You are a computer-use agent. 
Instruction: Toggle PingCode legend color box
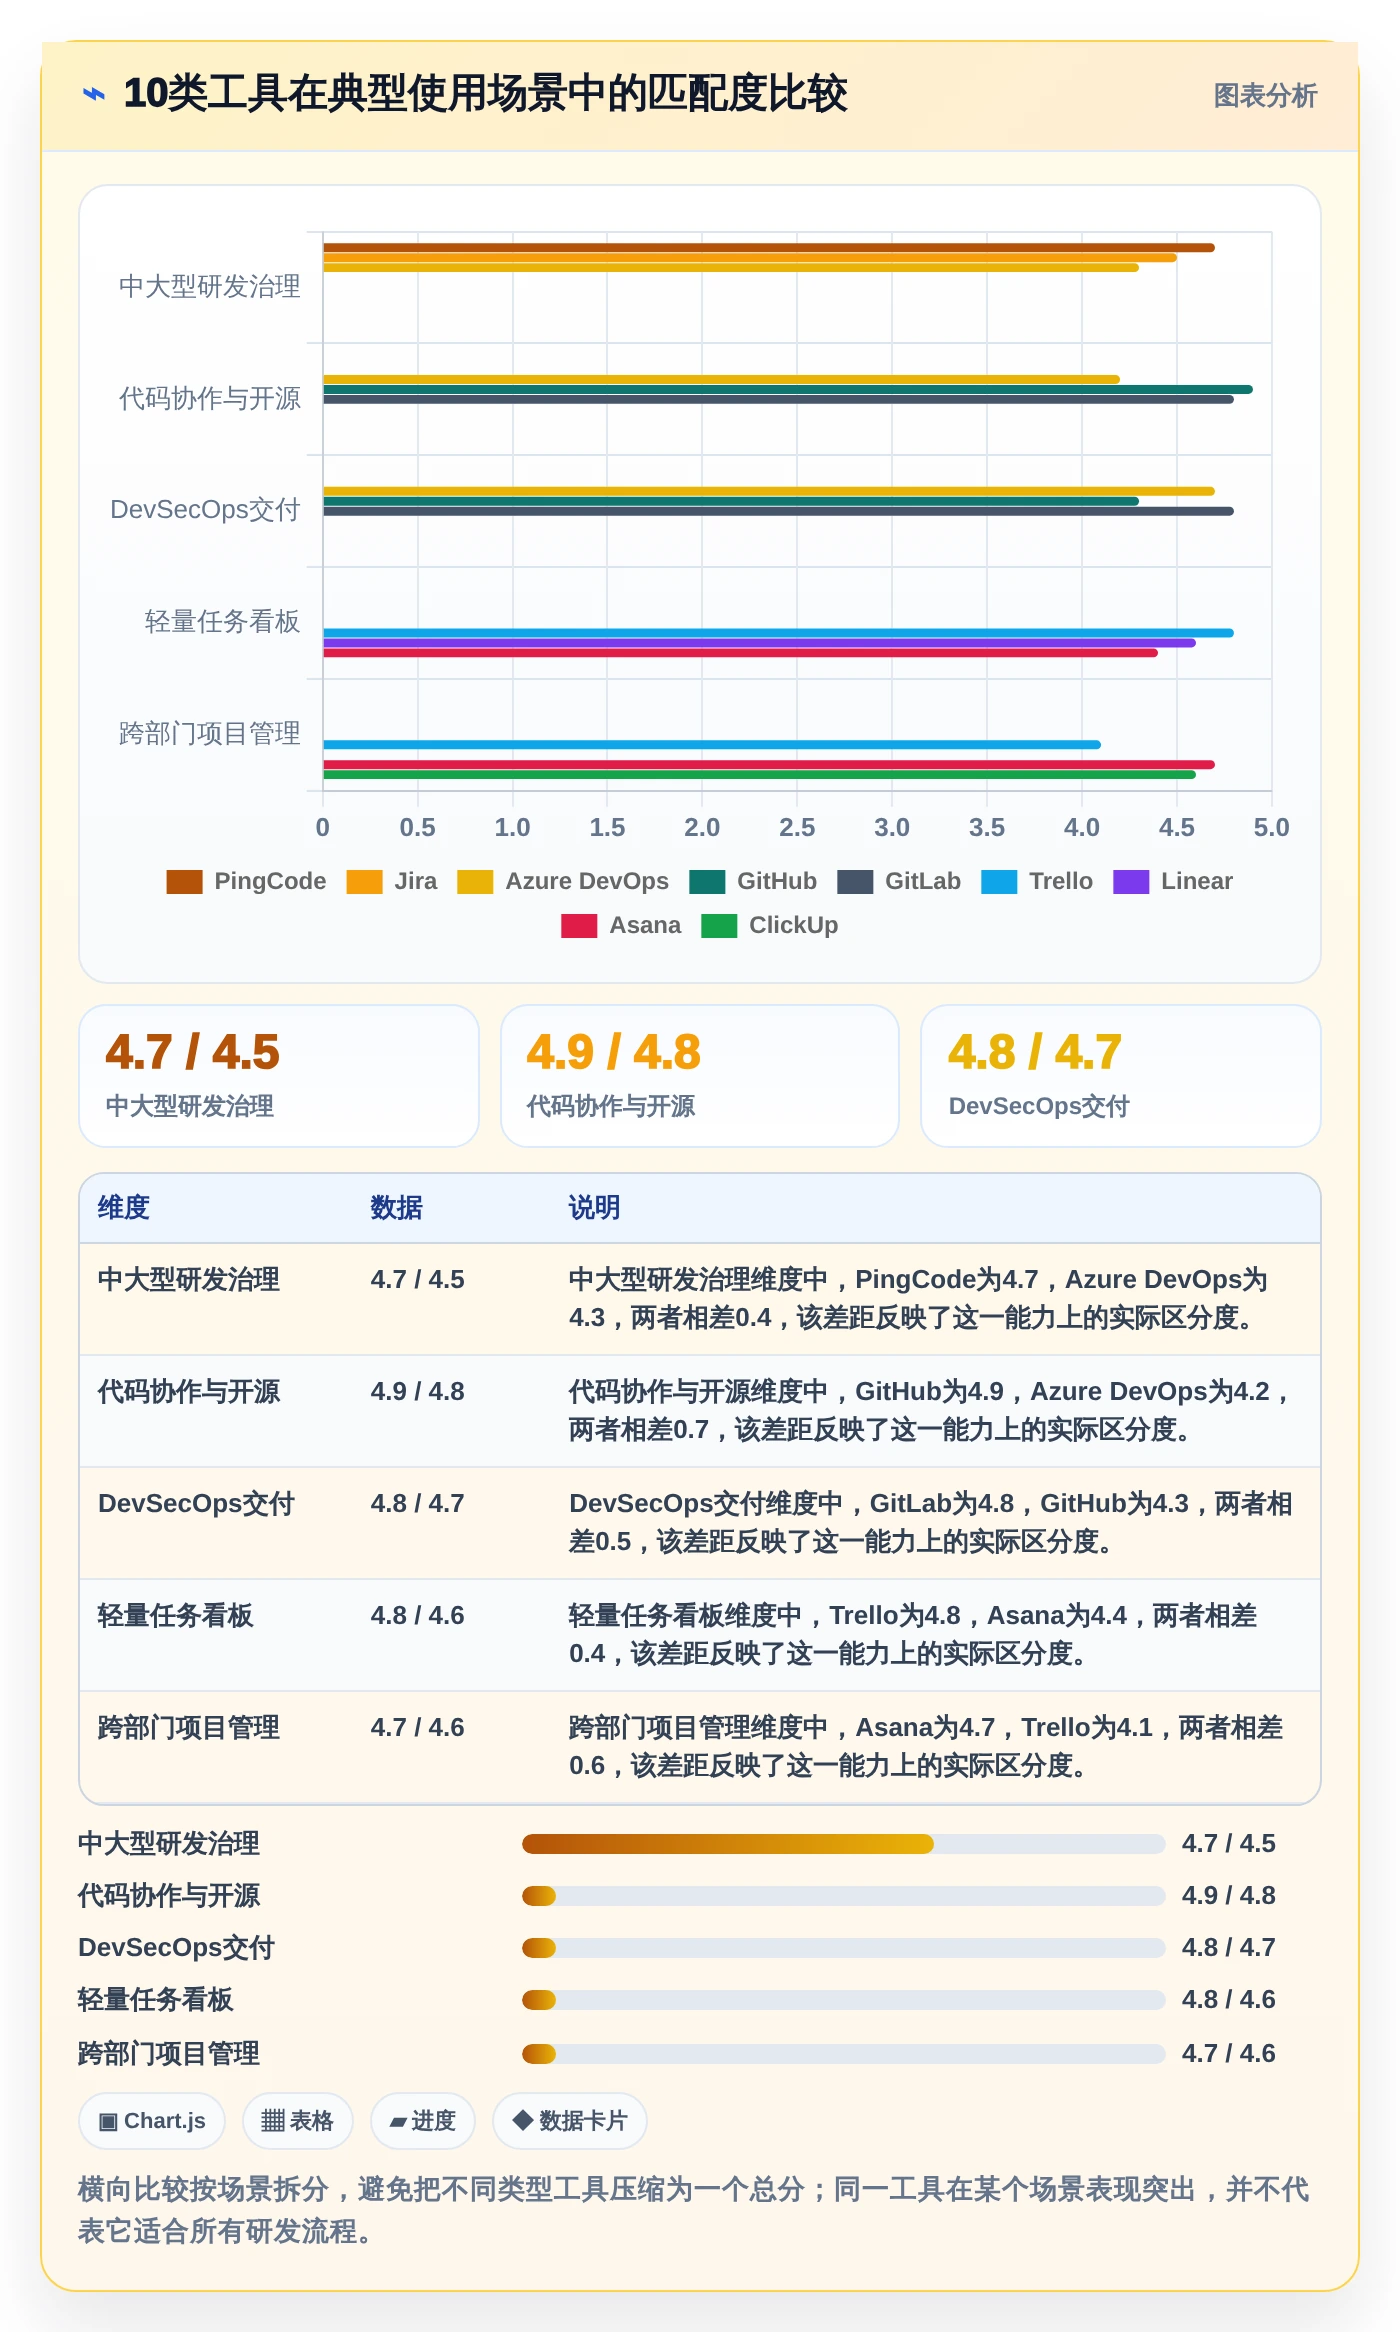pos(184,881)
